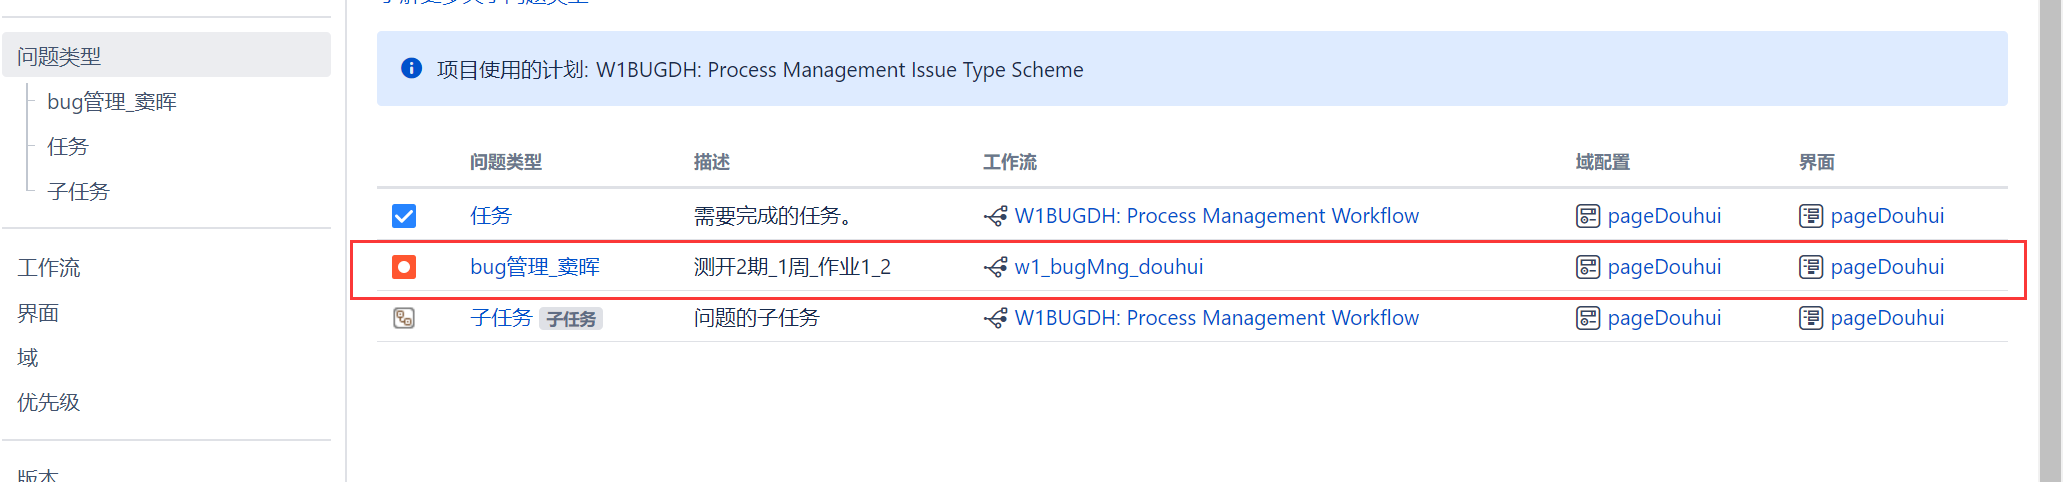Open the w1_bugMng_douhui workflow link

(1109, 267)
